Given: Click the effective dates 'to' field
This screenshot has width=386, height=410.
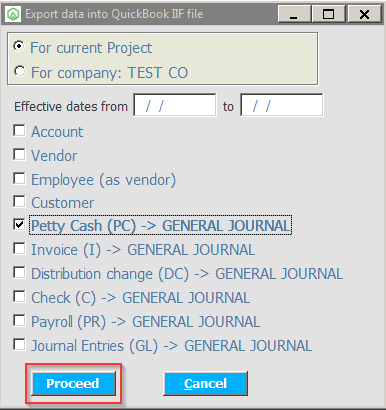Looking at the screenshot, I should coord(282,105).
